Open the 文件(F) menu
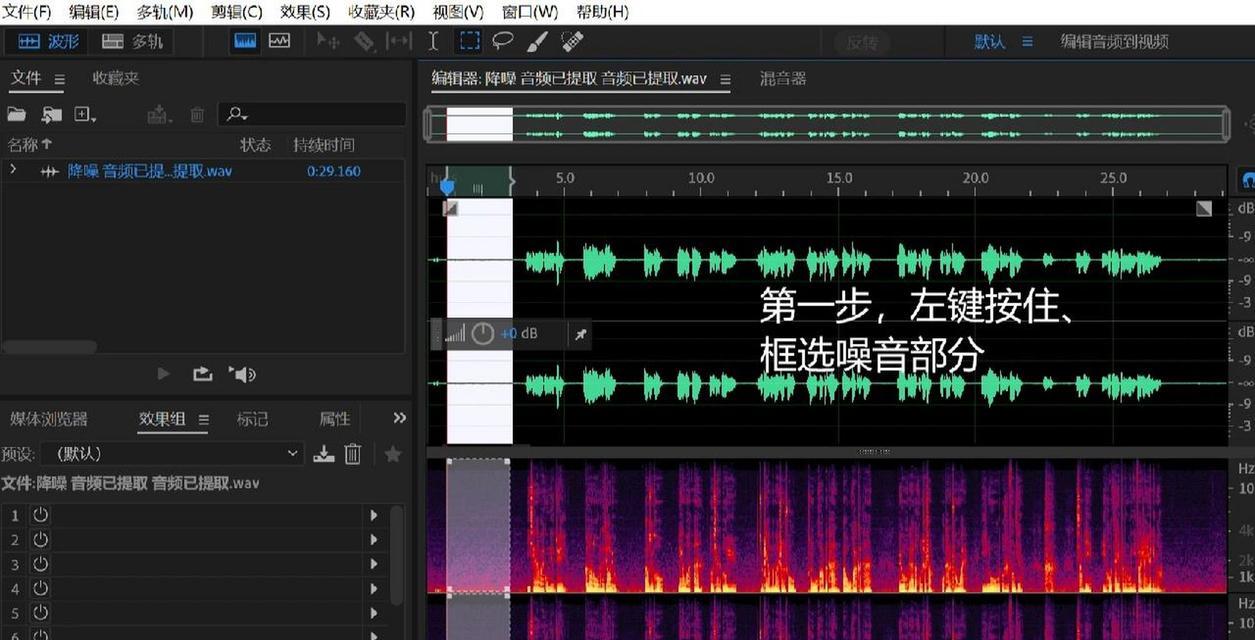Screen dimensions: 1255x640 click(x=27, y=12)
